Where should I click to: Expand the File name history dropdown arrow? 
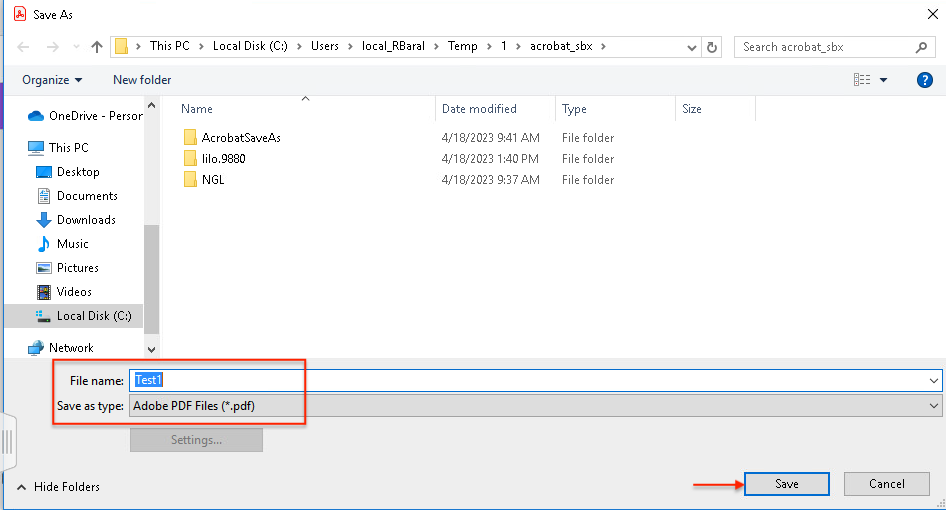(934, 381)
